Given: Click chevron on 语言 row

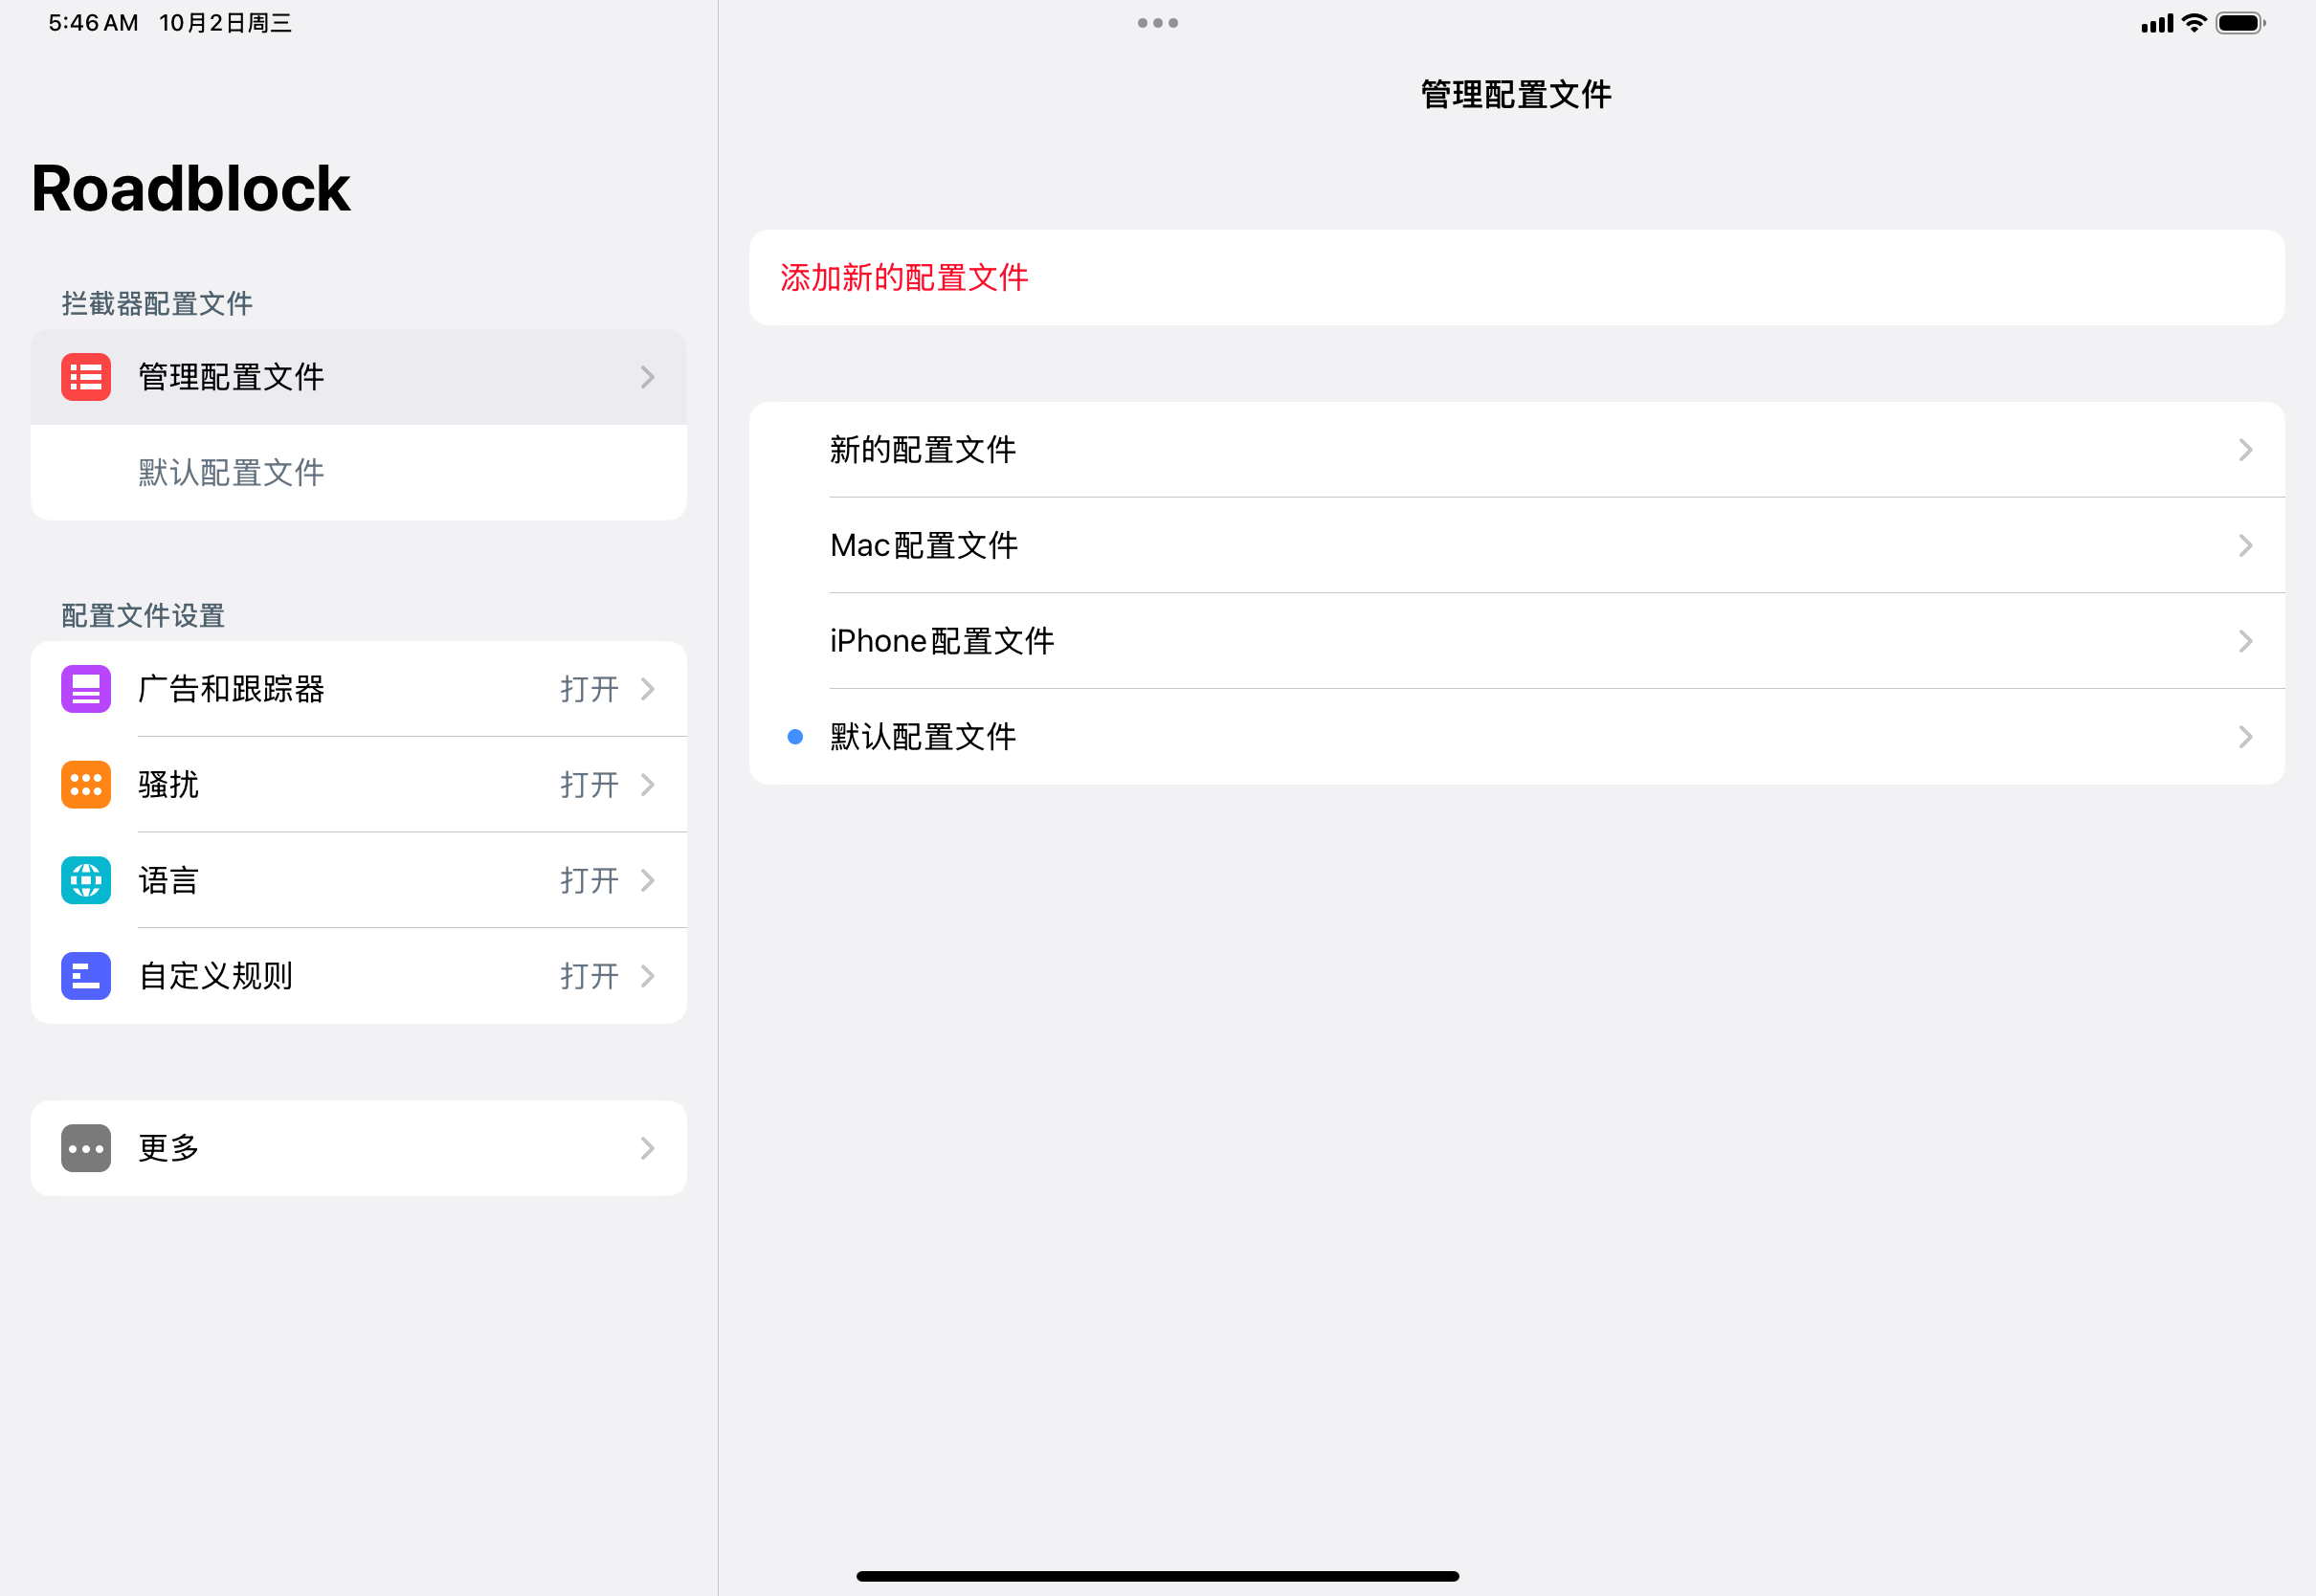Looking at the screenshot, I should 647,880.
